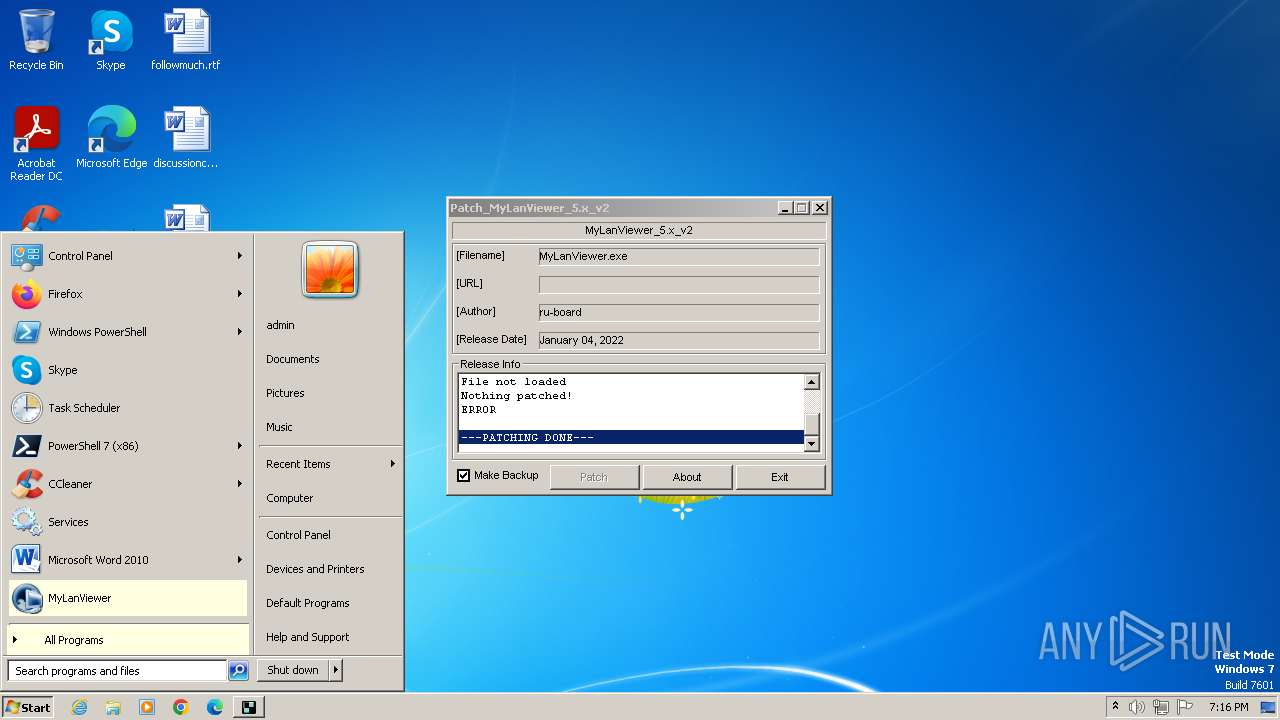Image resolution: width=1280 pixels, height=720 pixels.
Task: Click the Release Info scroll down arrow
Action: pyautogui.click(x=812, y=444)
